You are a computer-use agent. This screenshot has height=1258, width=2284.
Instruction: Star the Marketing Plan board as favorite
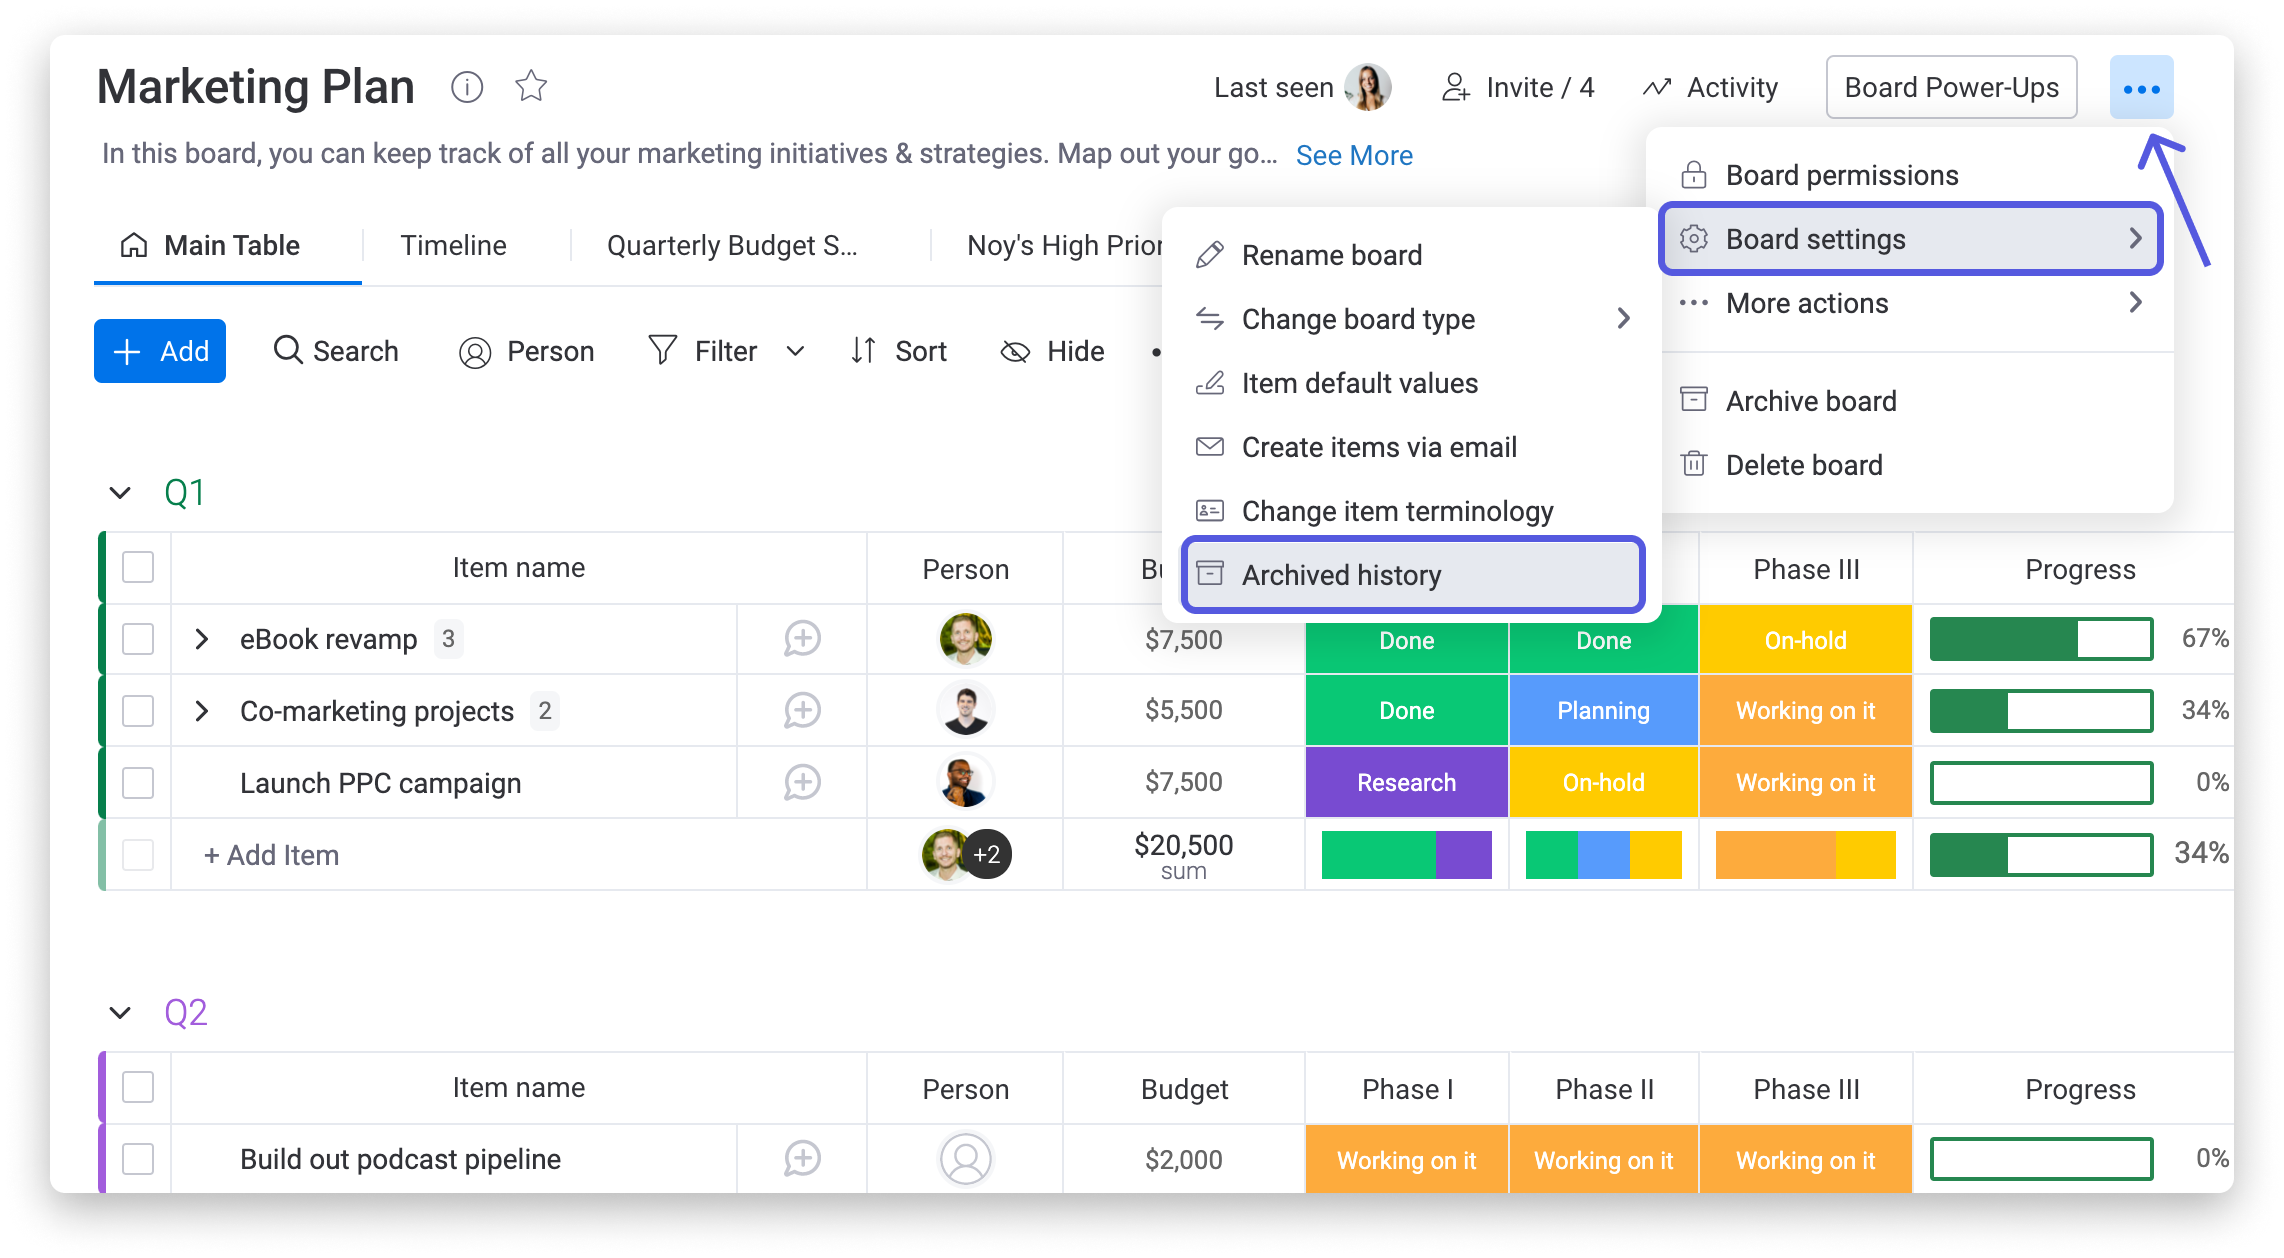[x=531, y=86]
